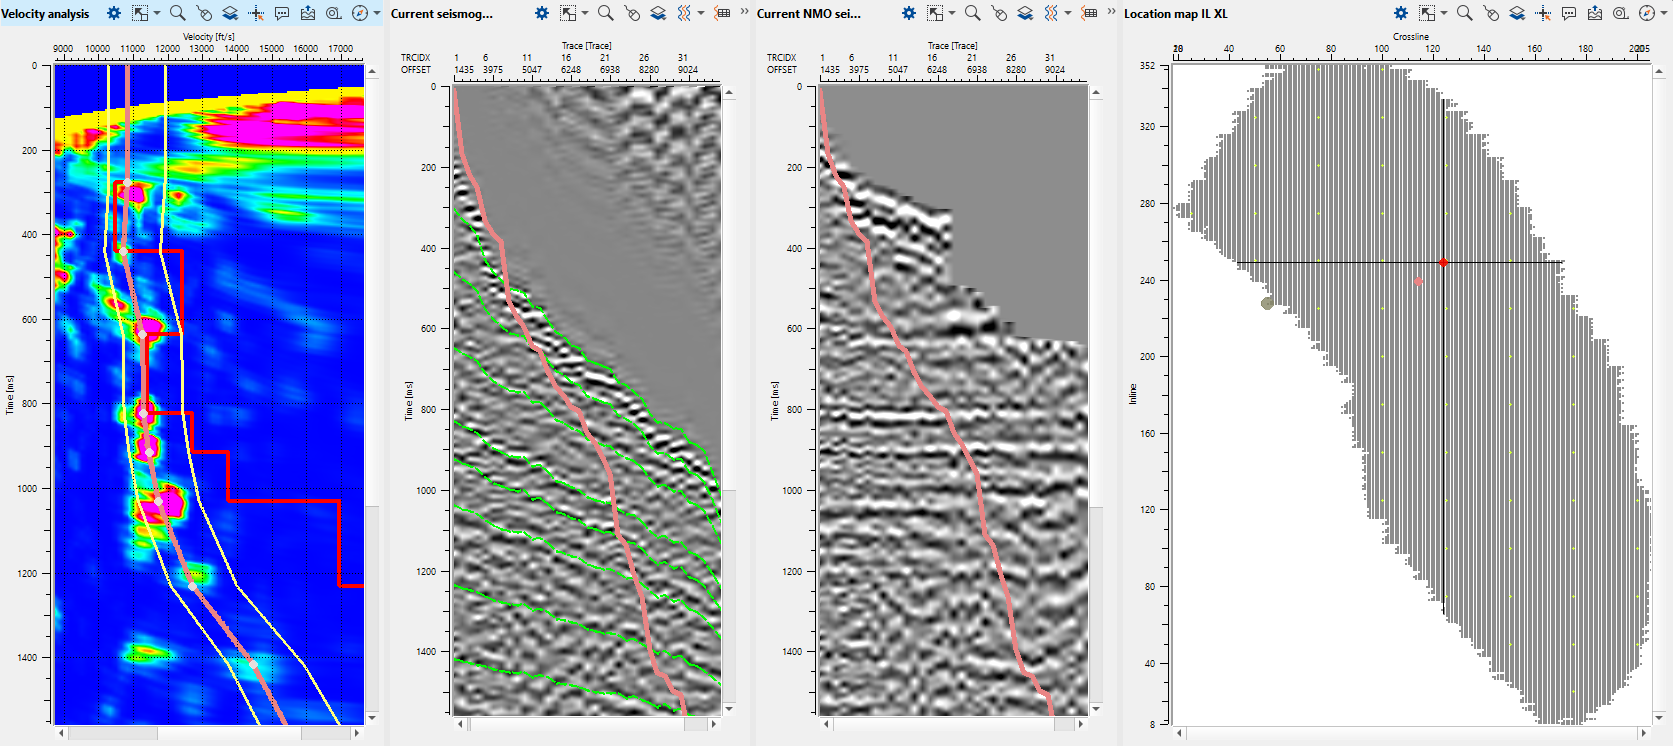Select the Location map IL XL title

pos(1175,14)
